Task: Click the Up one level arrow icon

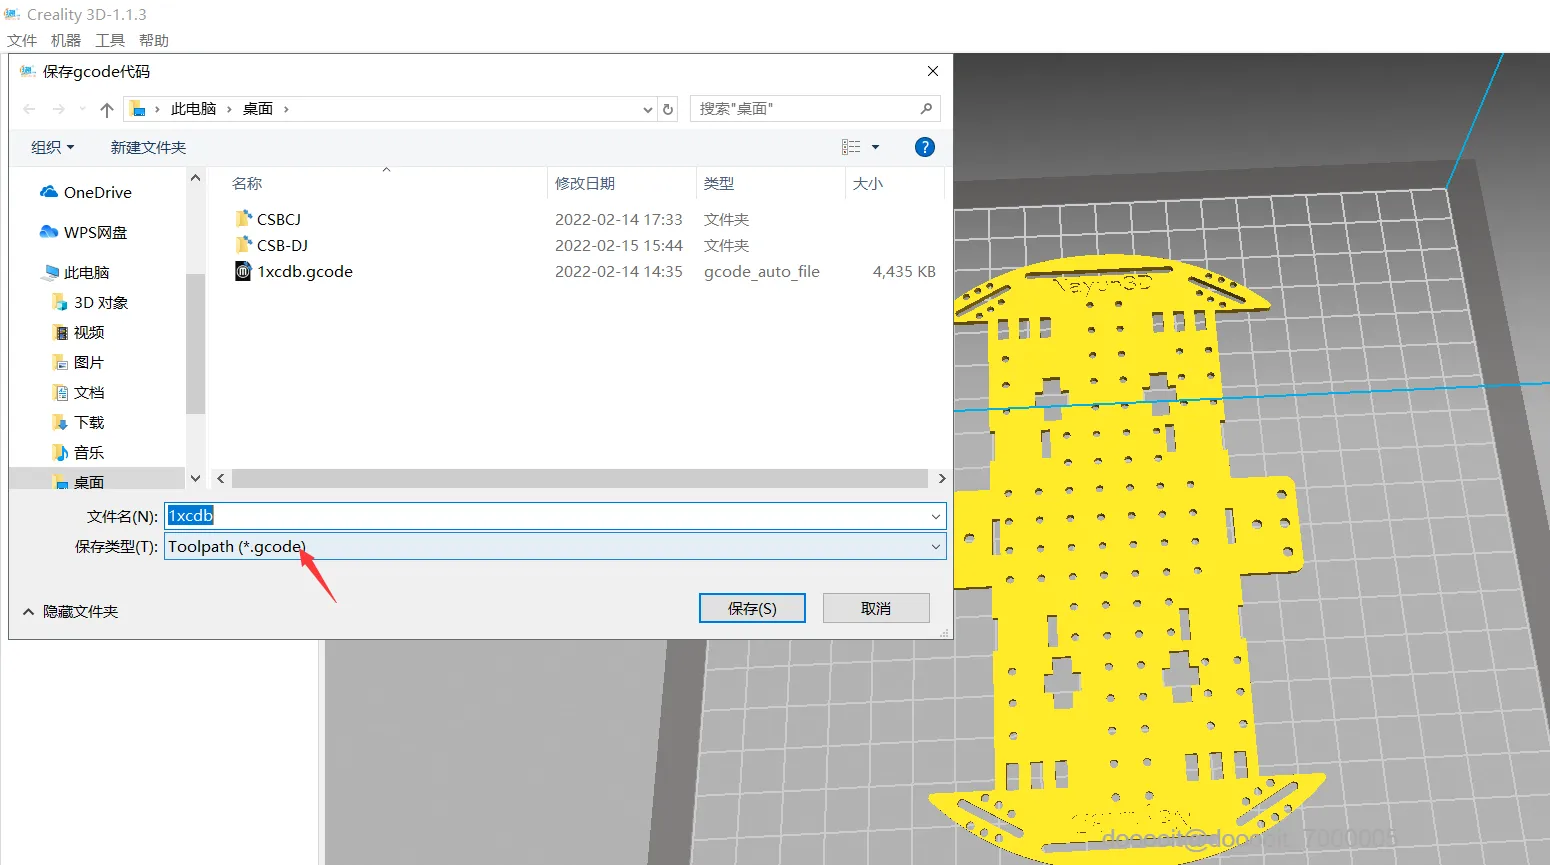Action: tap(107, 109)
